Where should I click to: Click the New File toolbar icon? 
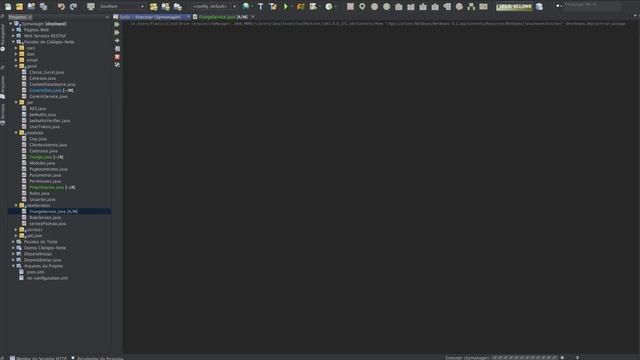(8, 7)
